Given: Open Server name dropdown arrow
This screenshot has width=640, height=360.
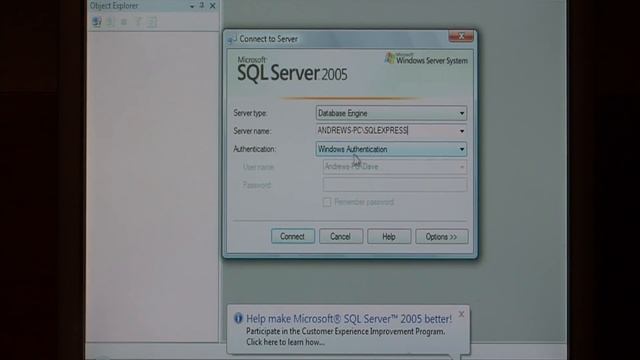Looking at the screenshot, I should coord(462,131).
